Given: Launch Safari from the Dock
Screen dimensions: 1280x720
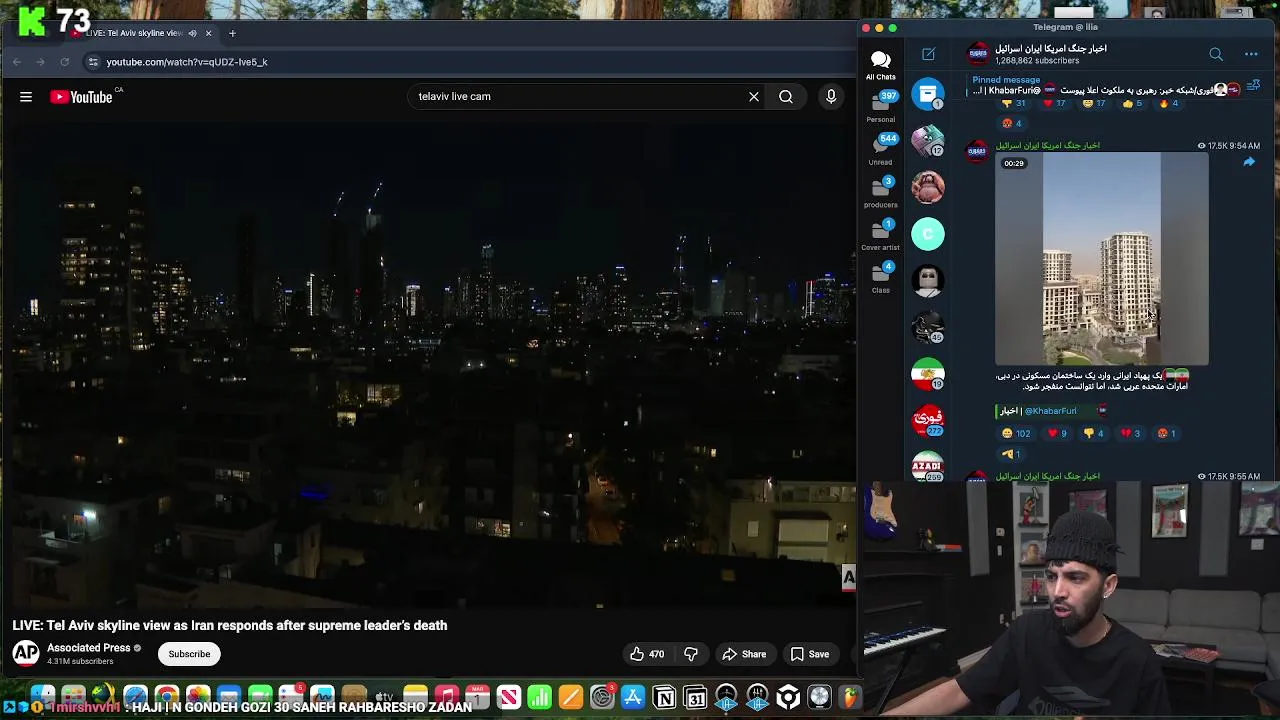Looking at the screenshot, I should coord(135,697).
